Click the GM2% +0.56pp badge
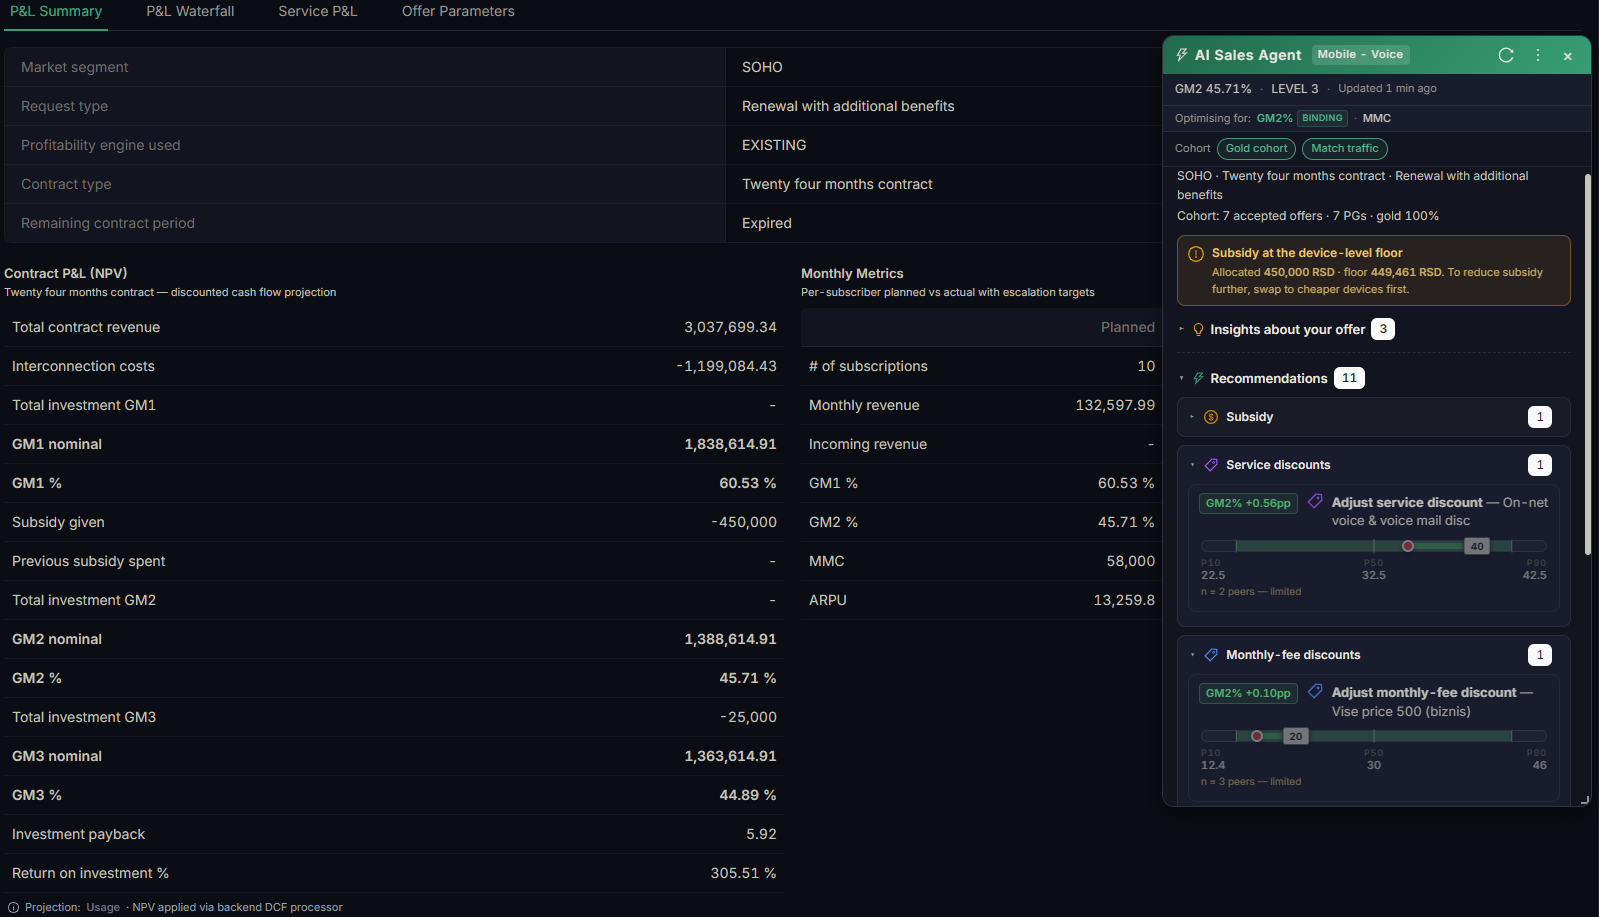This screenshot has height=917, width=1599. click(1248, 503)
